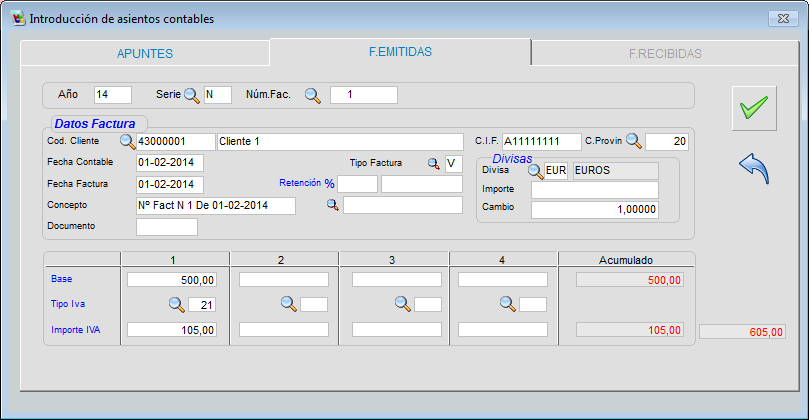Image resolution: width=809 pixels, height=420 pixels.
Task: Click C.Provin lookup magnifier icon
Action: [633, 141]
